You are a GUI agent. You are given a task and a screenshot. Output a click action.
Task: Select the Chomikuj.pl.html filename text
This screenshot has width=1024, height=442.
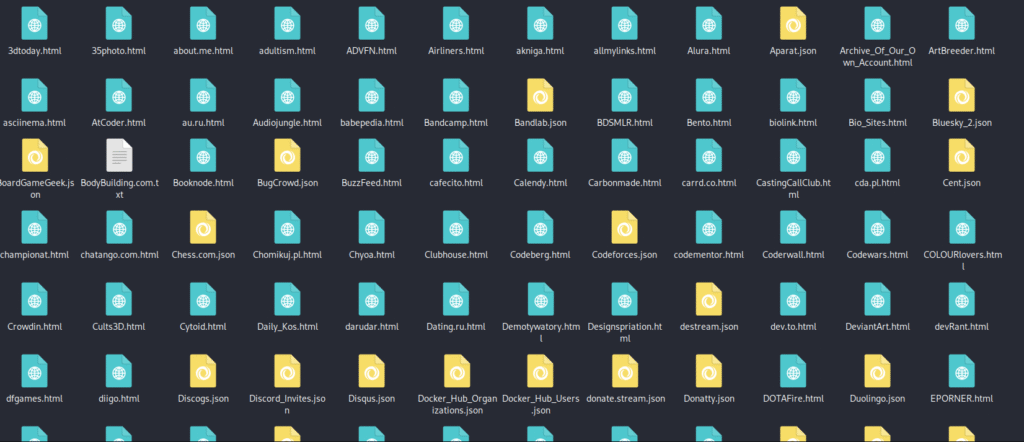click(287, 255)
